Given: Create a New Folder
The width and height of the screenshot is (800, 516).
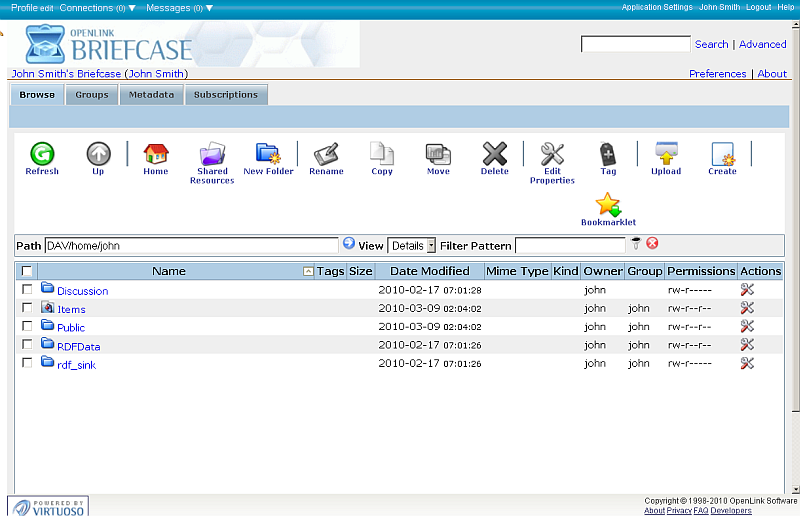Looking at the screenshot, I should (x=268, y=154).
